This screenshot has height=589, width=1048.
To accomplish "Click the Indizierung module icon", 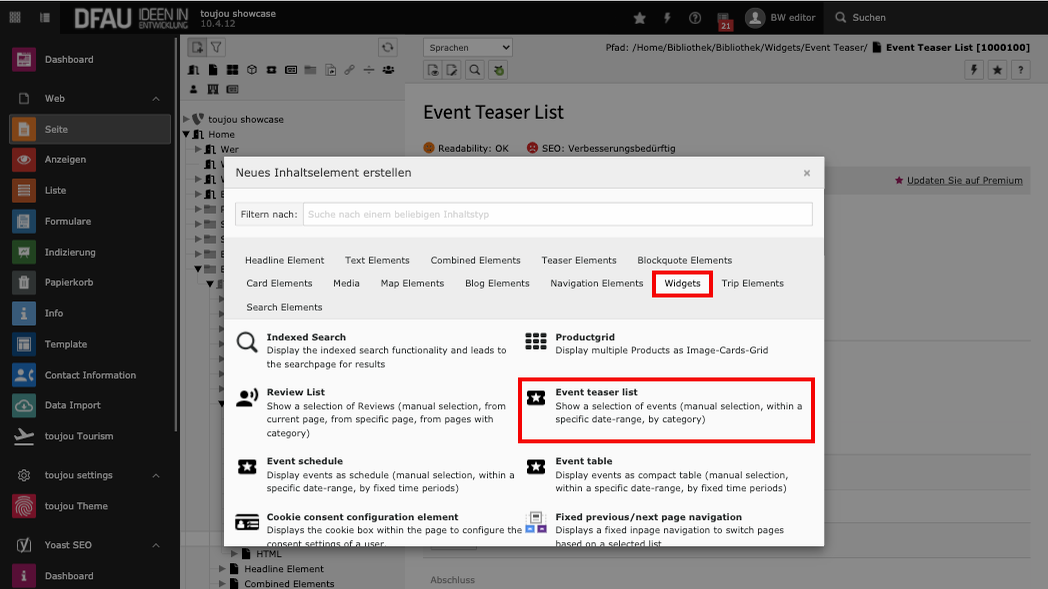I will 24,252.
